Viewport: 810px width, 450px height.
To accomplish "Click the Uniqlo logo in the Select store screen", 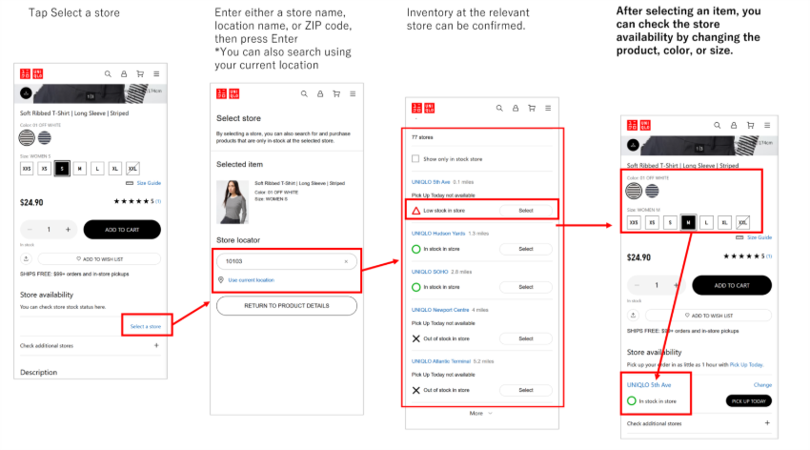I will coord(228,93).
